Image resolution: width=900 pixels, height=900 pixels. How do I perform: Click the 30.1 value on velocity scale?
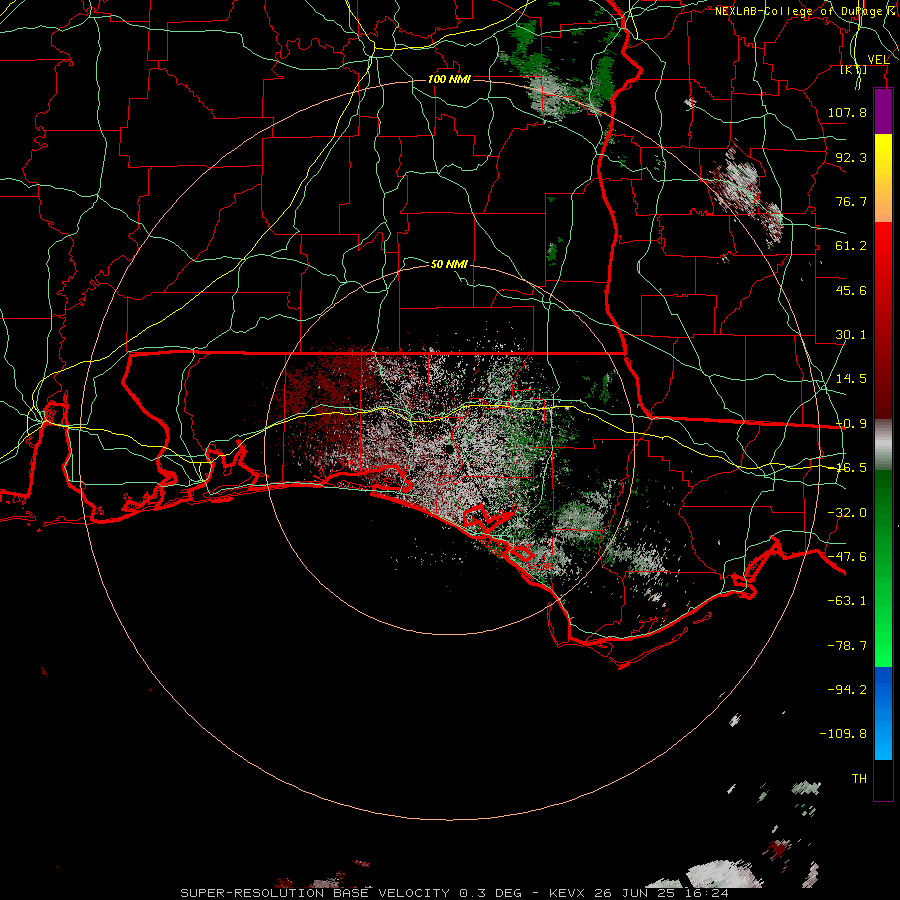tap(851, 335)
